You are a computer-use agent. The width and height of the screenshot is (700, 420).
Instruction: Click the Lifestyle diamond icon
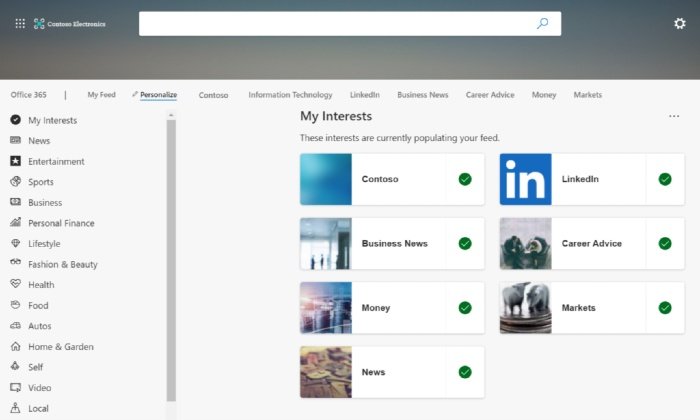[x=16, y=243]
